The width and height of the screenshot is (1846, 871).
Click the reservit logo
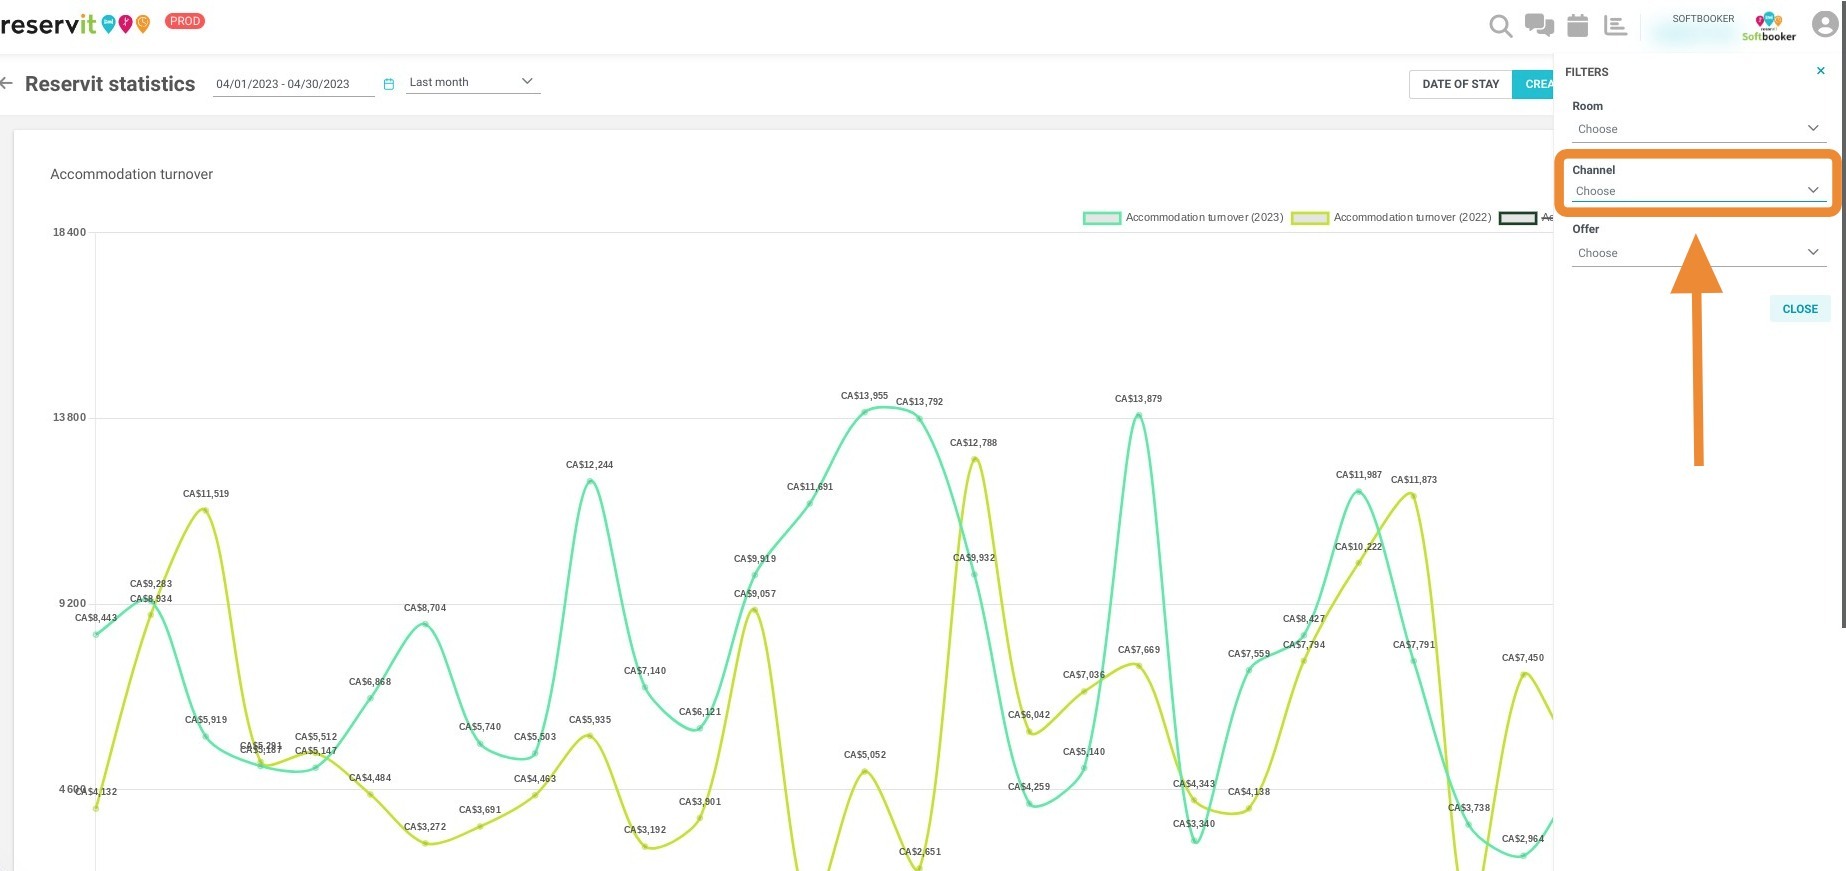tap(76, 23)
